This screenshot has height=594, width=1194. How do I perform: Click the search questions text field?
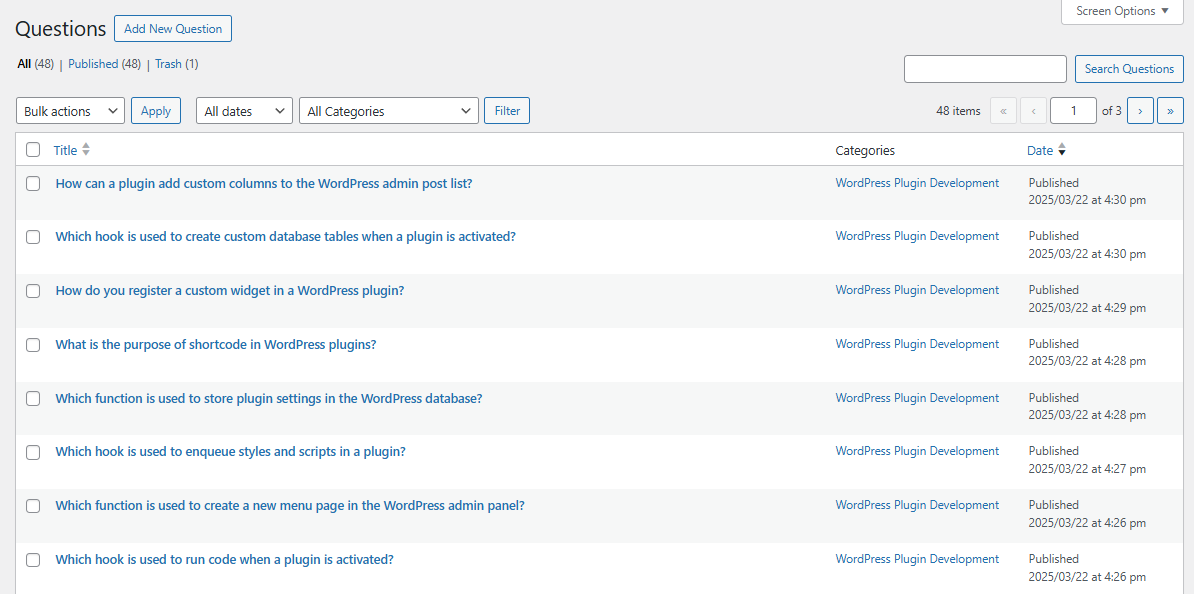pyautogui.click(x=985, y=69)
